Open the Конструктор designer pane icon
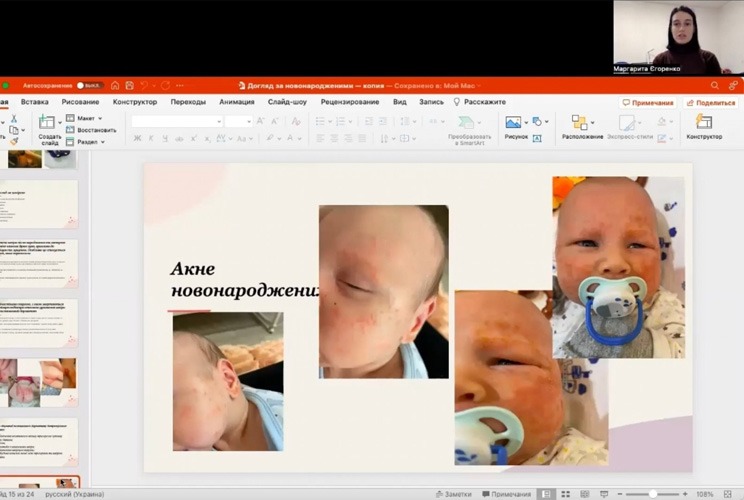744x500 pixels. [x=704, y=123]
